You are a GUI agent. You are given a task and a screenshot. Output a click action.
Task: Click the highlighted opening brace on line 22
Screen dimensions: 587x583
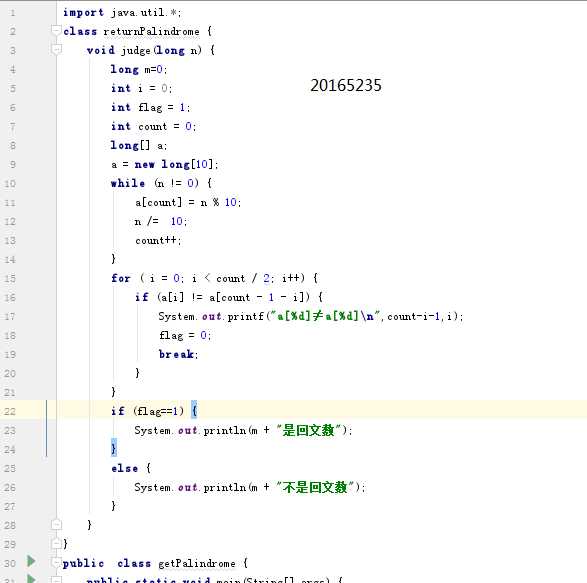[x=194, y=411]
